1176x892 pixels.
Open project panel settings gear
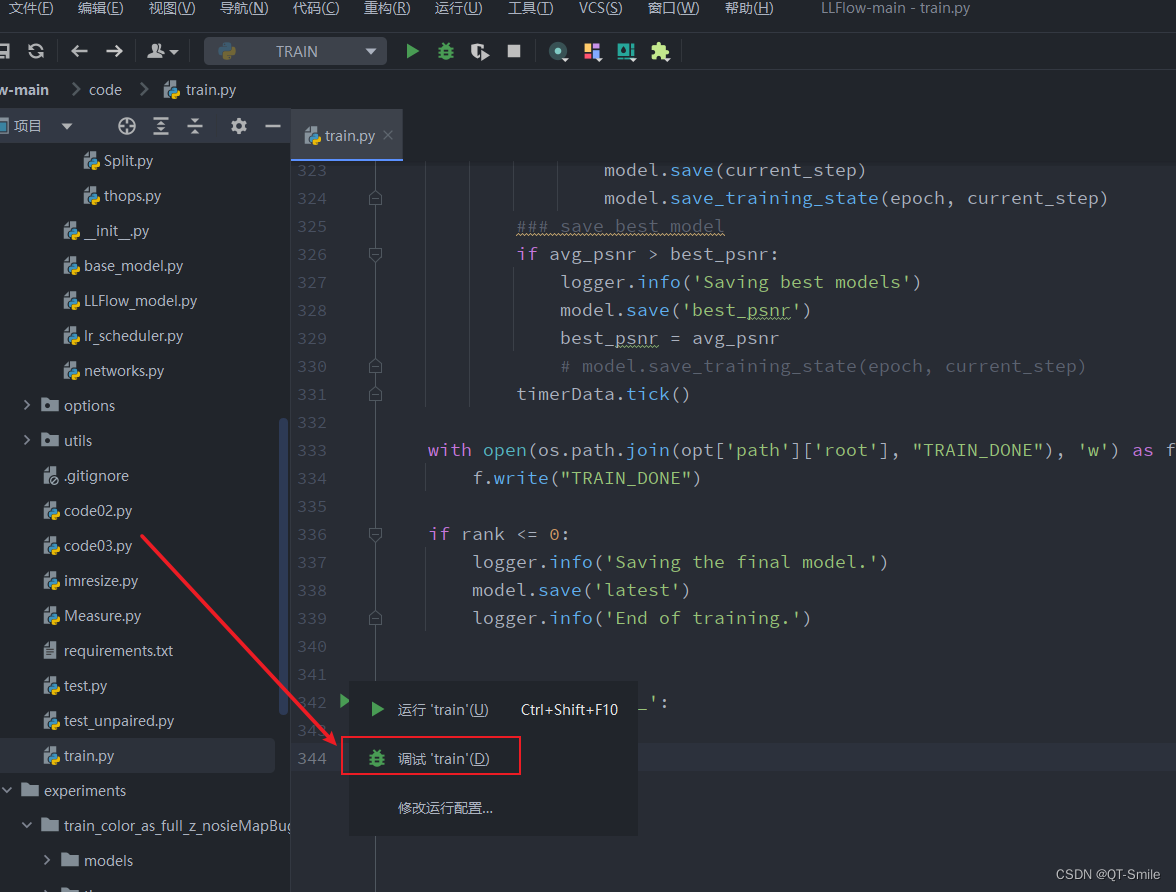pos(237,125)
